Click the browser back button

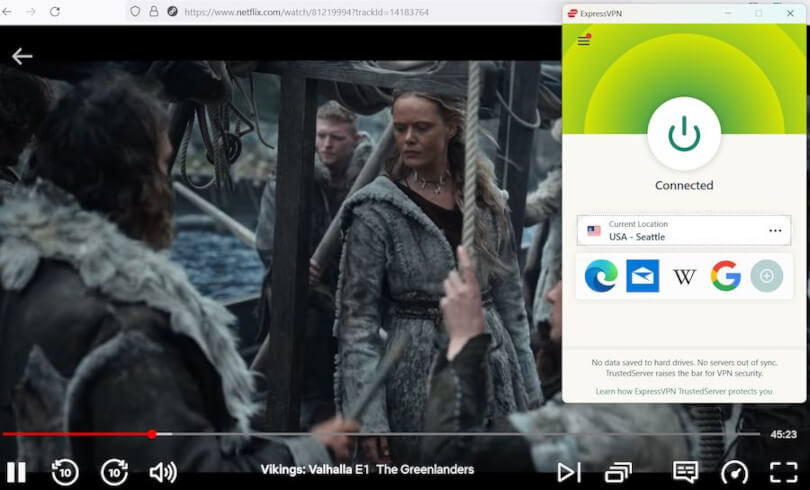7,11
